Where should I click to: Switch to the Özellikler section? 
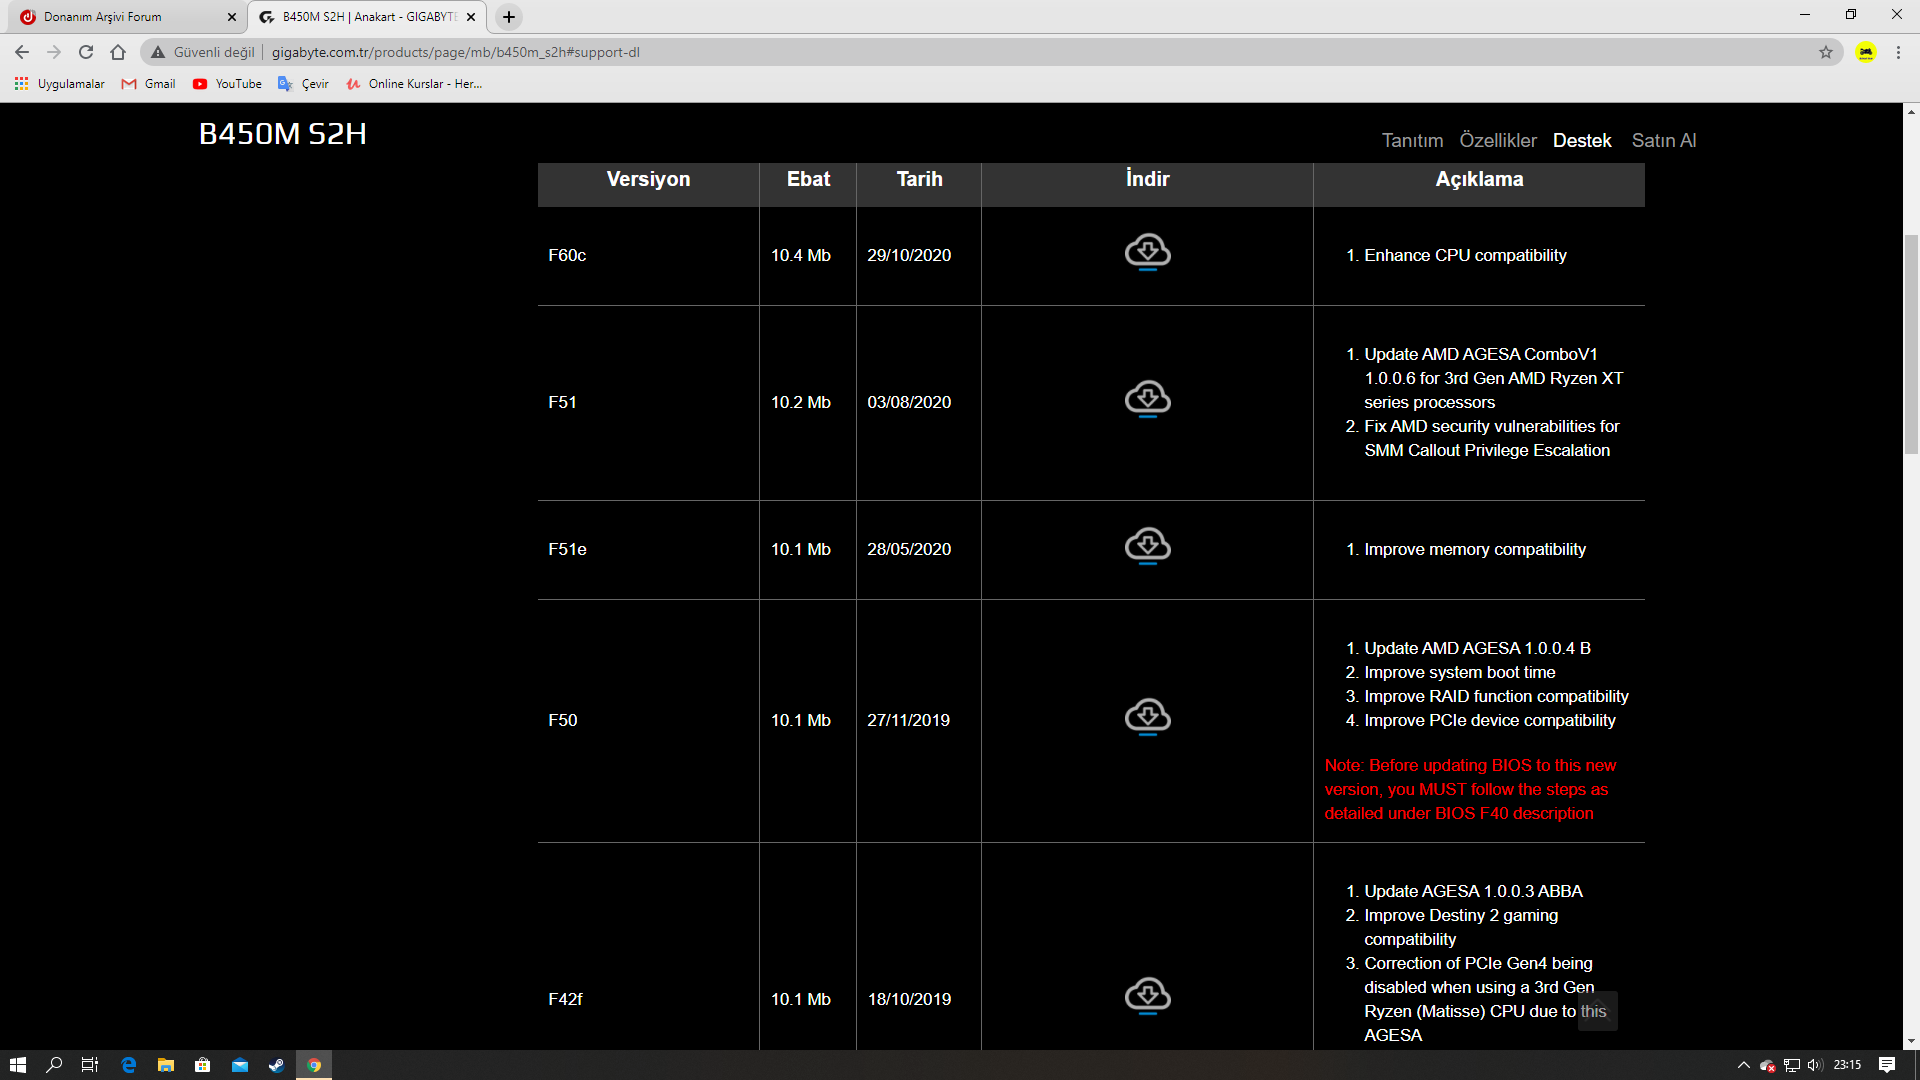1497,141
